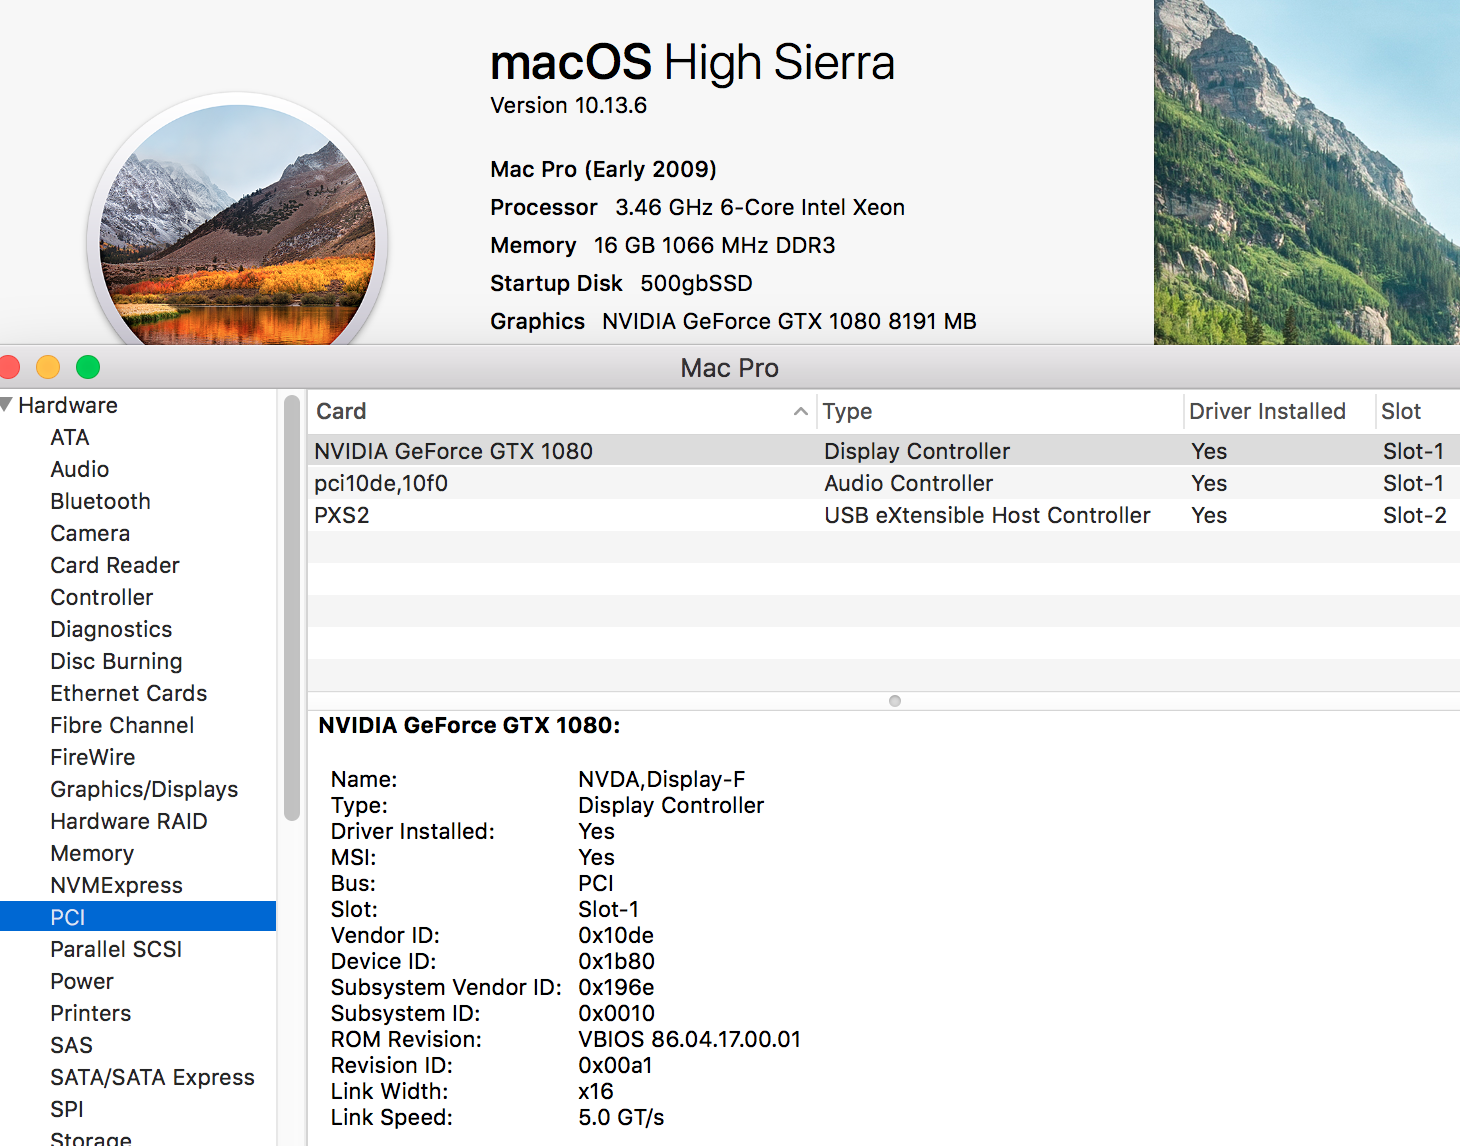Click the Device ID value 0x1b80
Image resolution: width=1460 pixels, height=1146 pixels.
click(x=616, y=961)
